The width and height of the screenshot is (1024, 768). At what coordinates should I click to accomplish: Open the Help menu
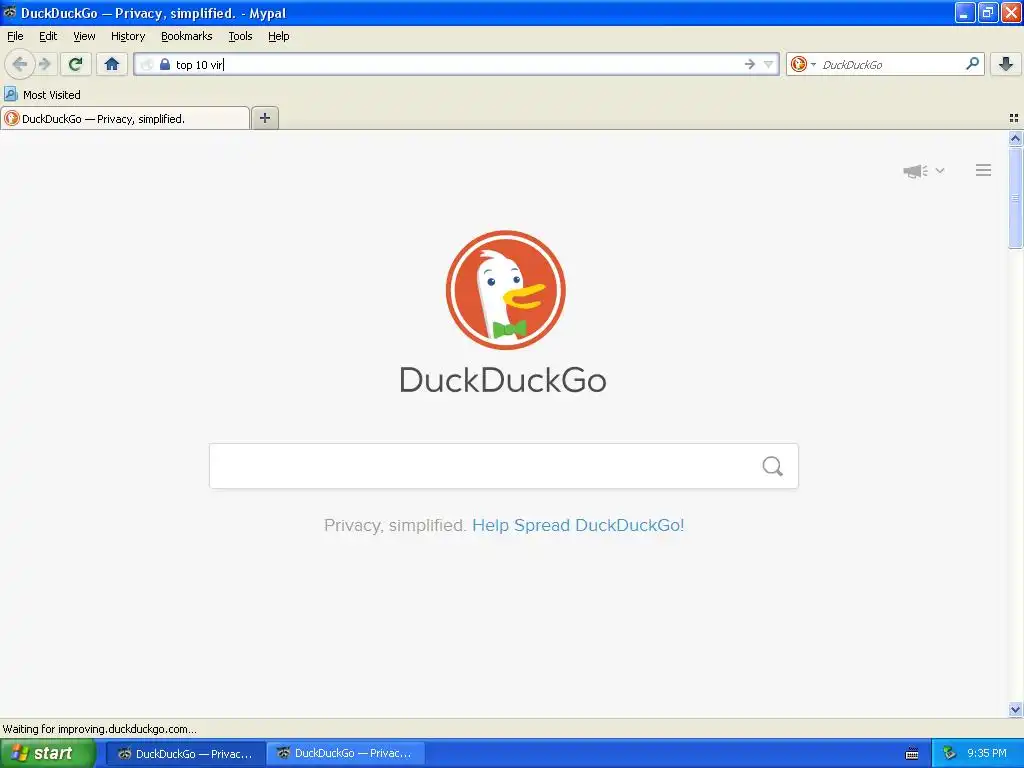pos(279,36)
